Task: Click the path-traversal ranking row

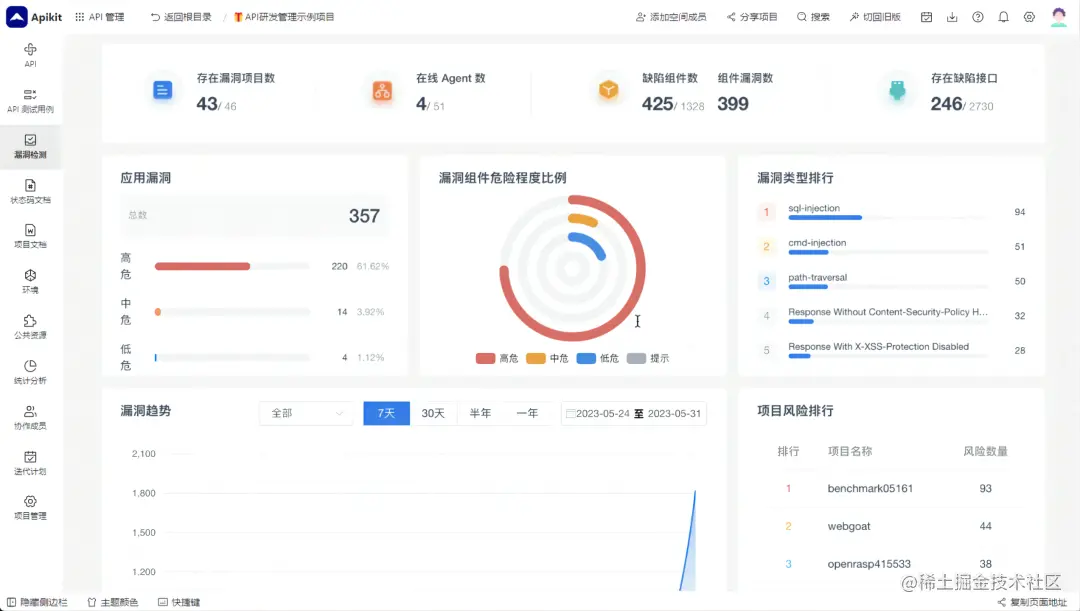Action: tap(892, 281)
